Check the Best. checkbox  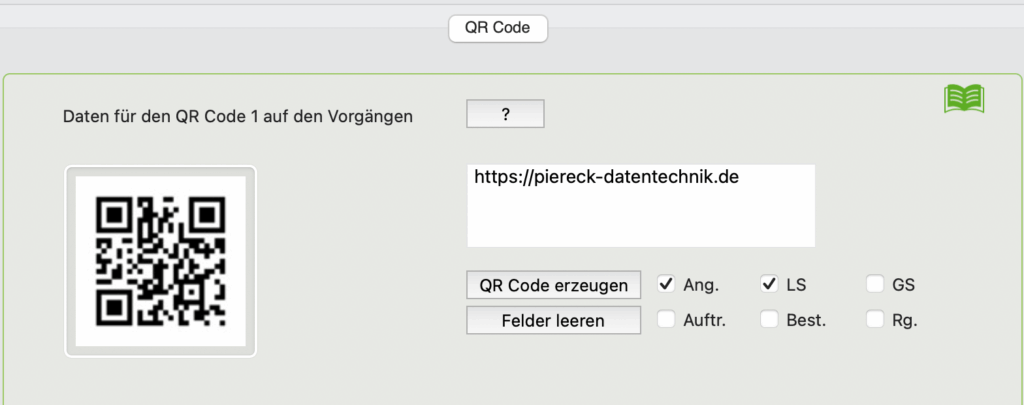click(769, 320)
